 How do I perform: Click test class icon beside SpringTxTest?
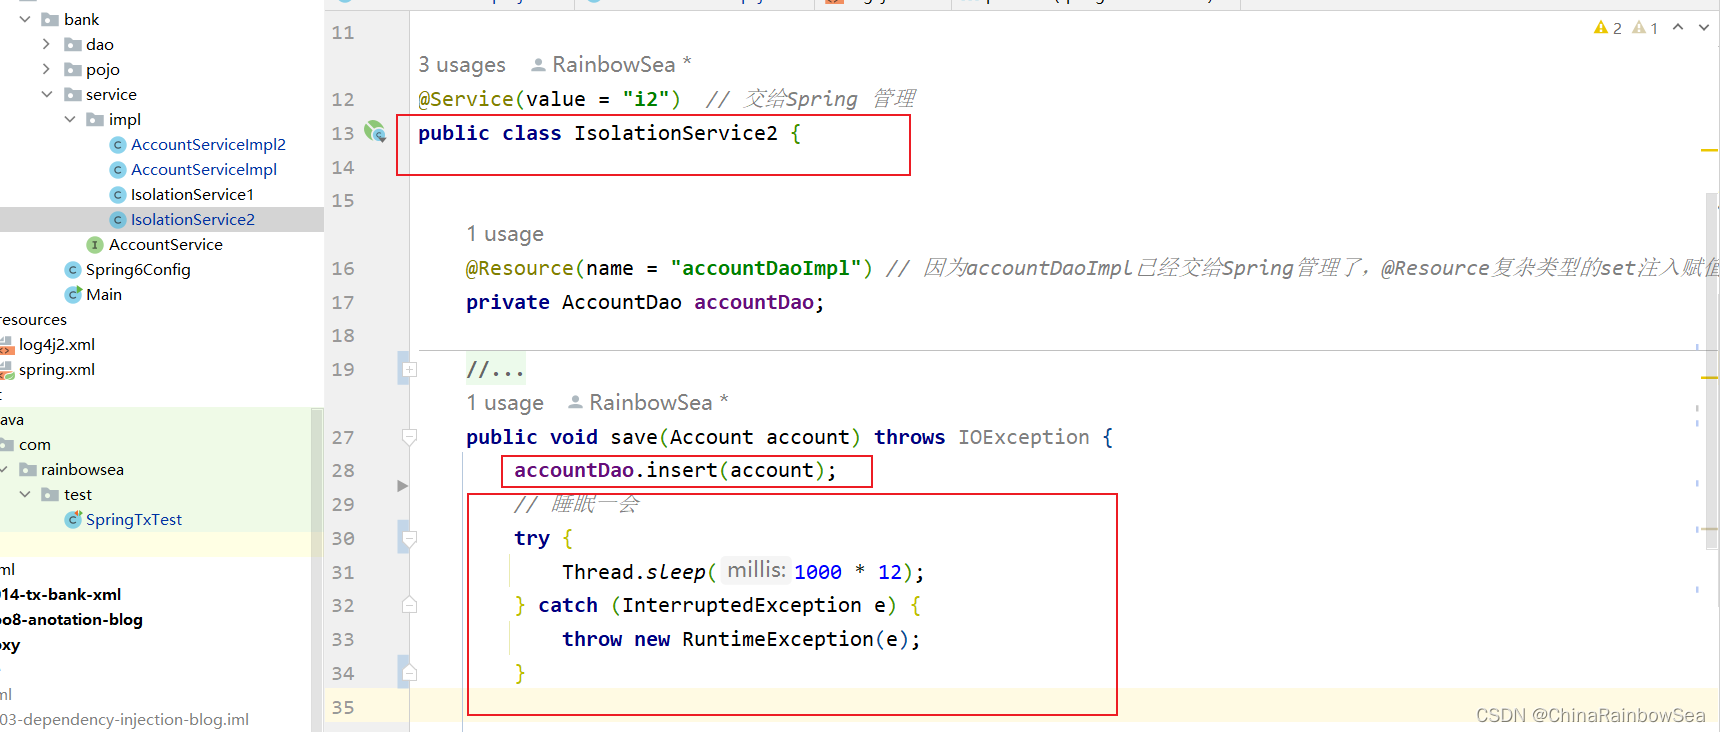coord(72,519)
